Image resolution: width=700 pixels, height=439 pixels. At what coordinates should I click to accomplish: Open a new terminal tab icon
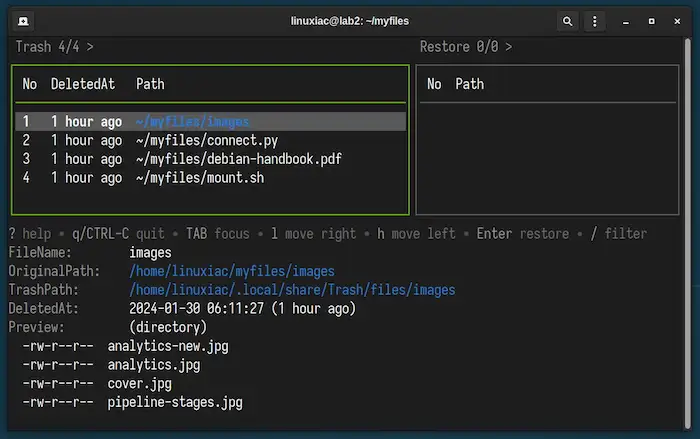(x=23, y=20)
